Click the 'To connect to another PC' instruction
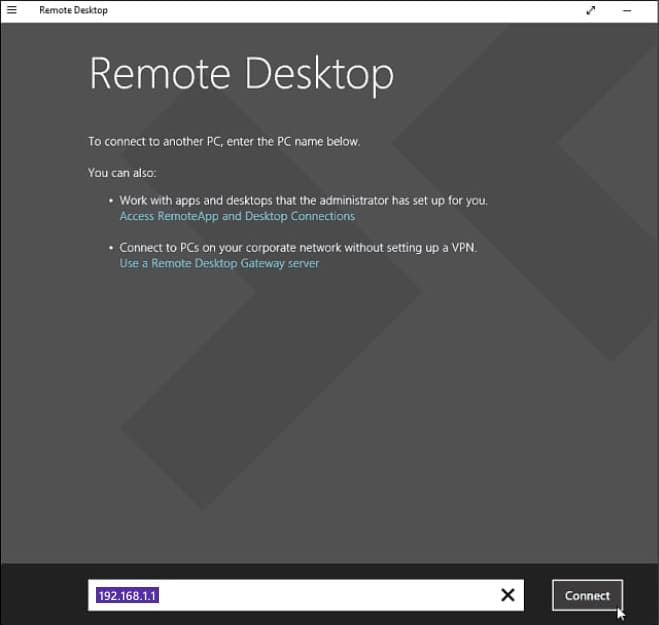Viewport: 659px width, 625px height. coord(224,142)
